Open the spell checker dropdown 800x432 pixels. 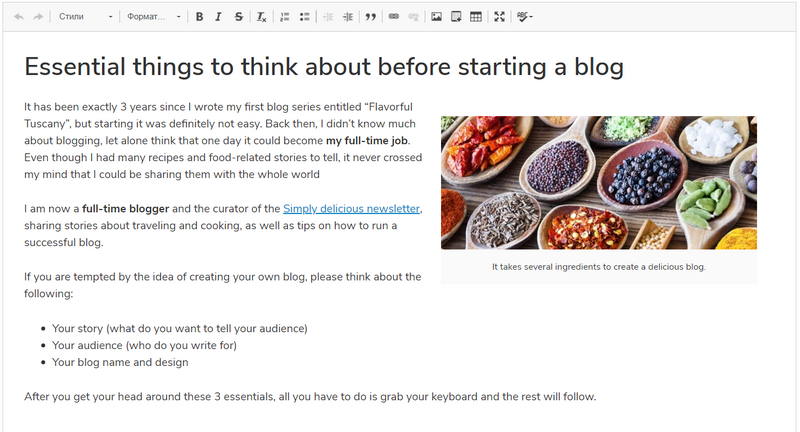525,17
